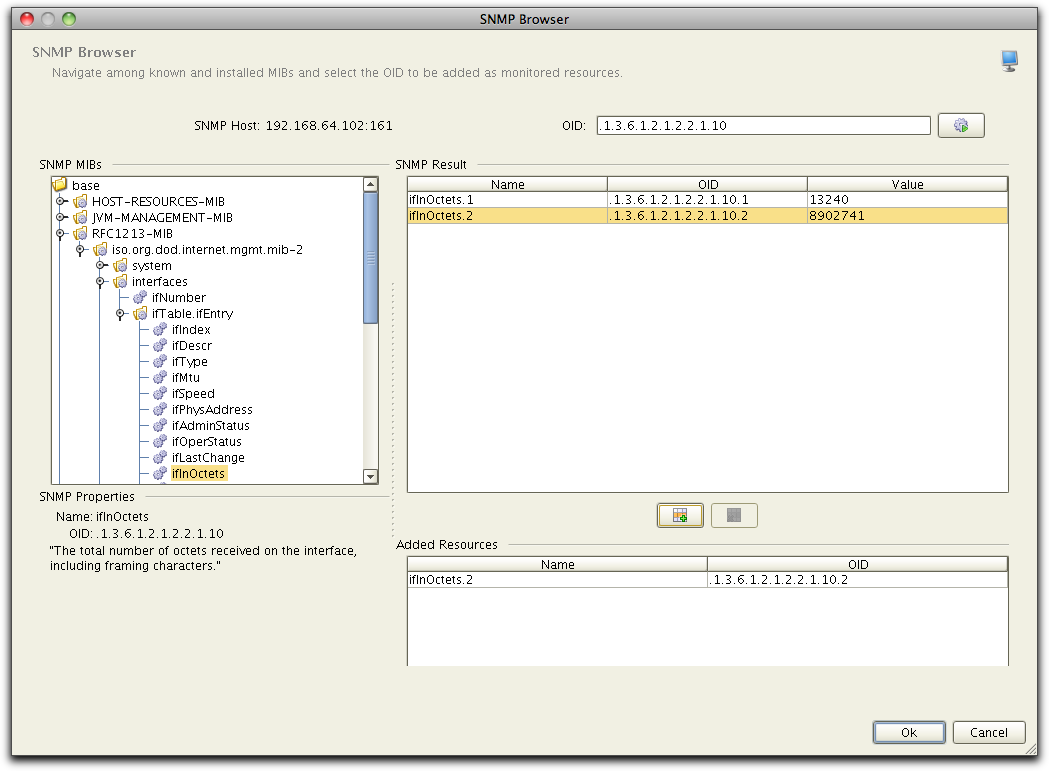Click the RFC1213-MIB folder icon
This screenshot has width=1049, height=771.
(80, 233)
